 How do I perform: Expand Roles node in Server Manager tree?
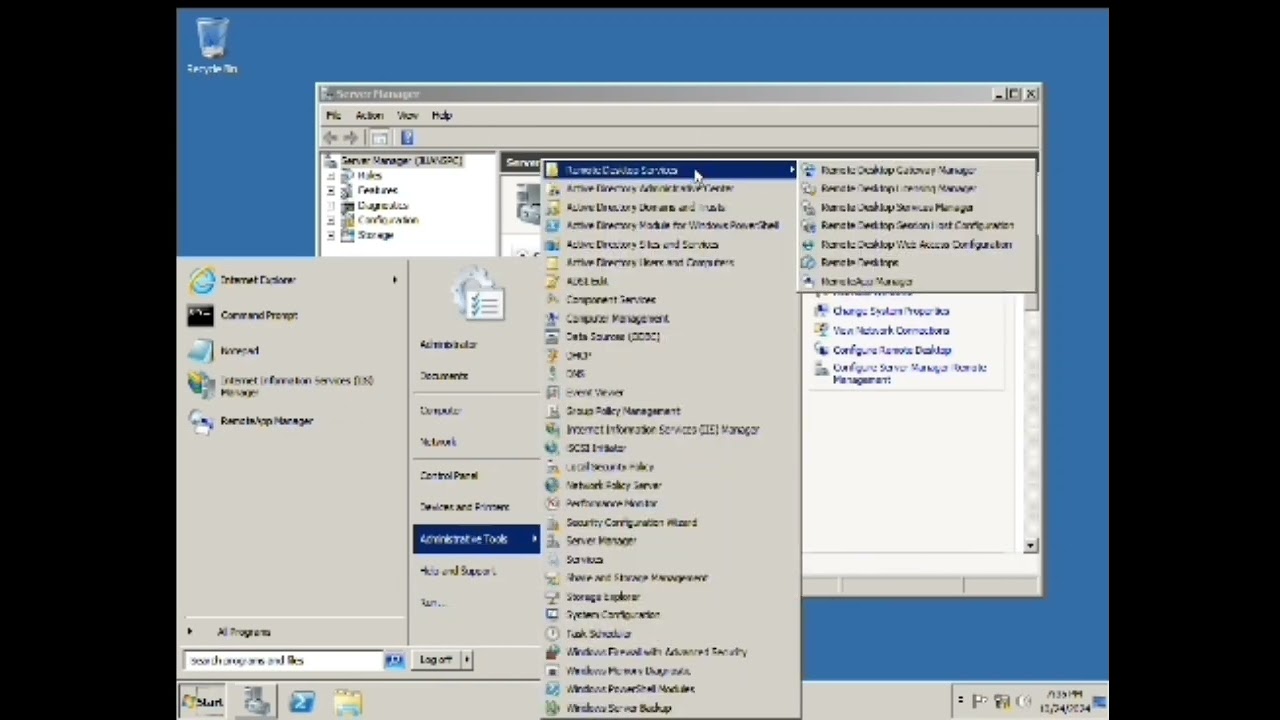[x=331, y=176]
